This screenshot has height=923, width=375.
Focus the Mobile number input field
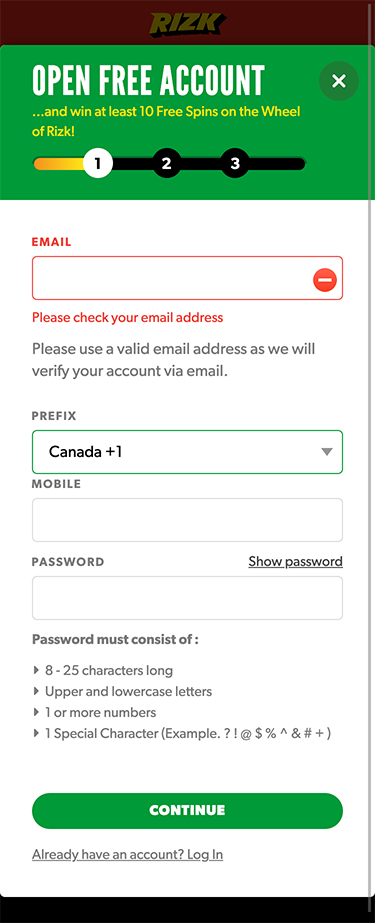(187, 520)
